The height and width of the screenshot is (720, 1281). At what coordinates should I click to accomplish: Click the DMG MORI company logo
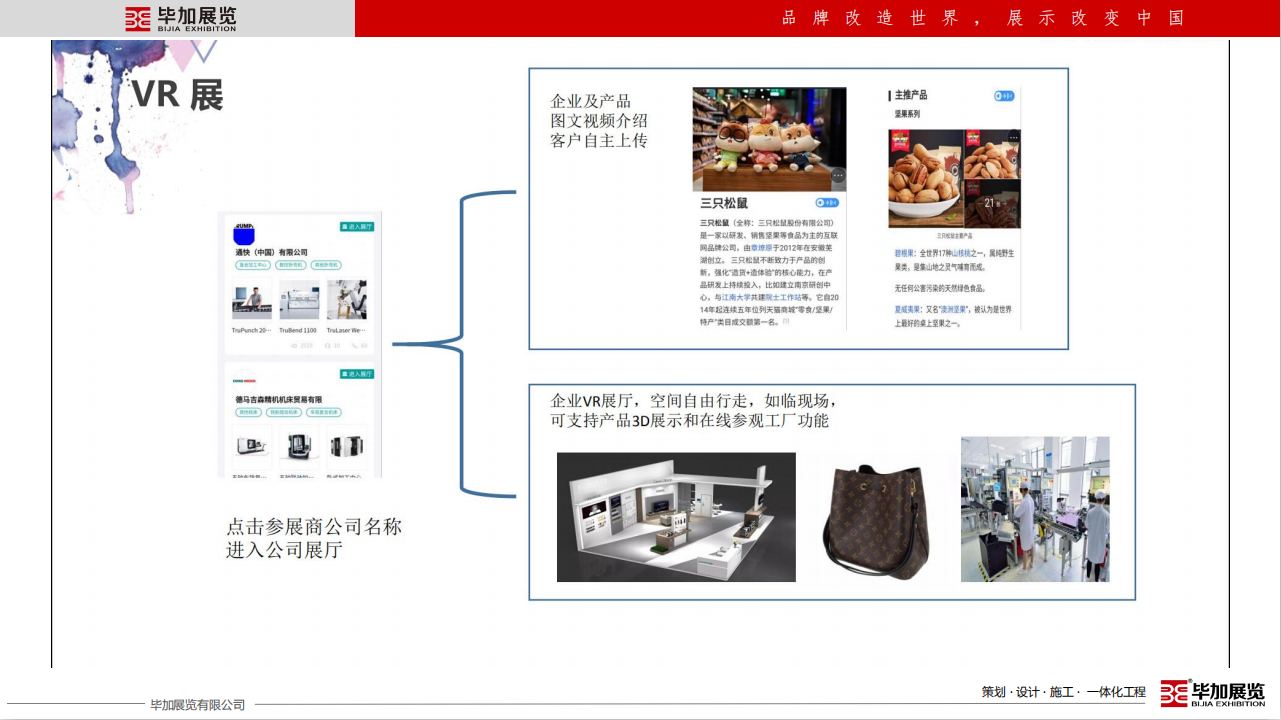coord(245,381)
